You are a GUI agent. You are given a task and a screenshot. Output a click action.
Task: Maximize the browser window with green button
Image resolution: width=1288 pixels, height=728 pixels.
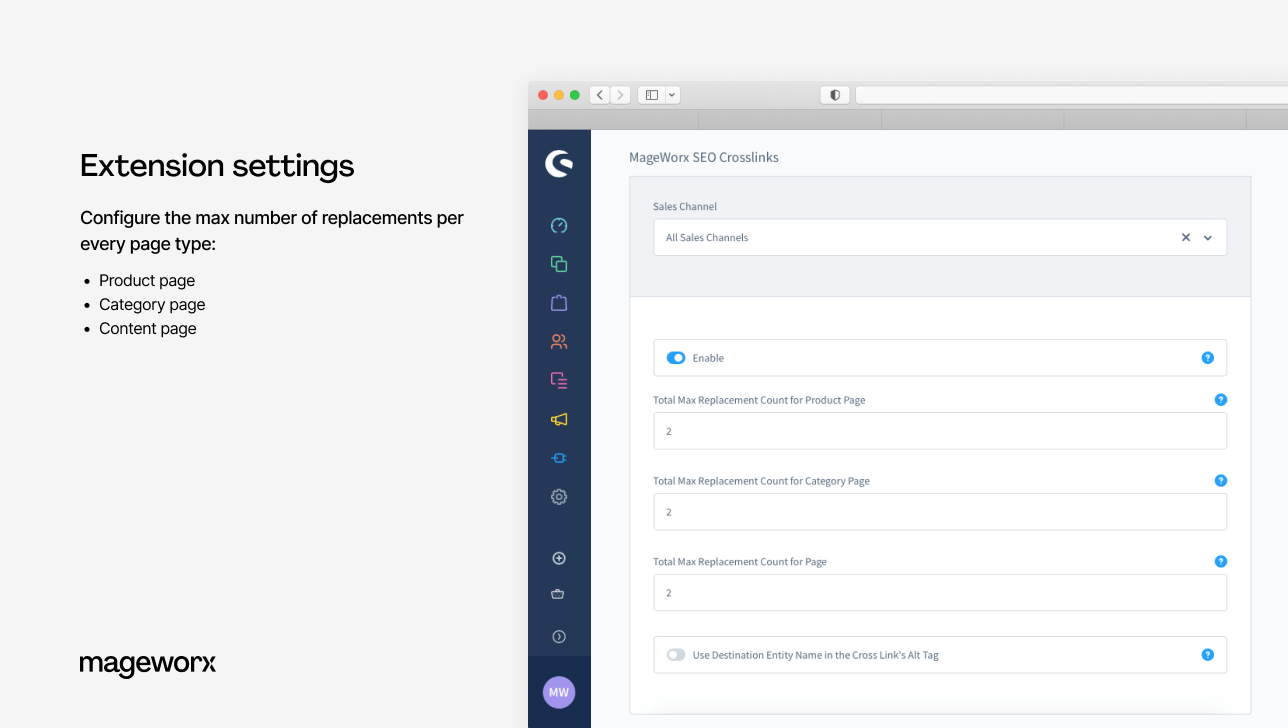pyautogui.click(x=575, y=95)
